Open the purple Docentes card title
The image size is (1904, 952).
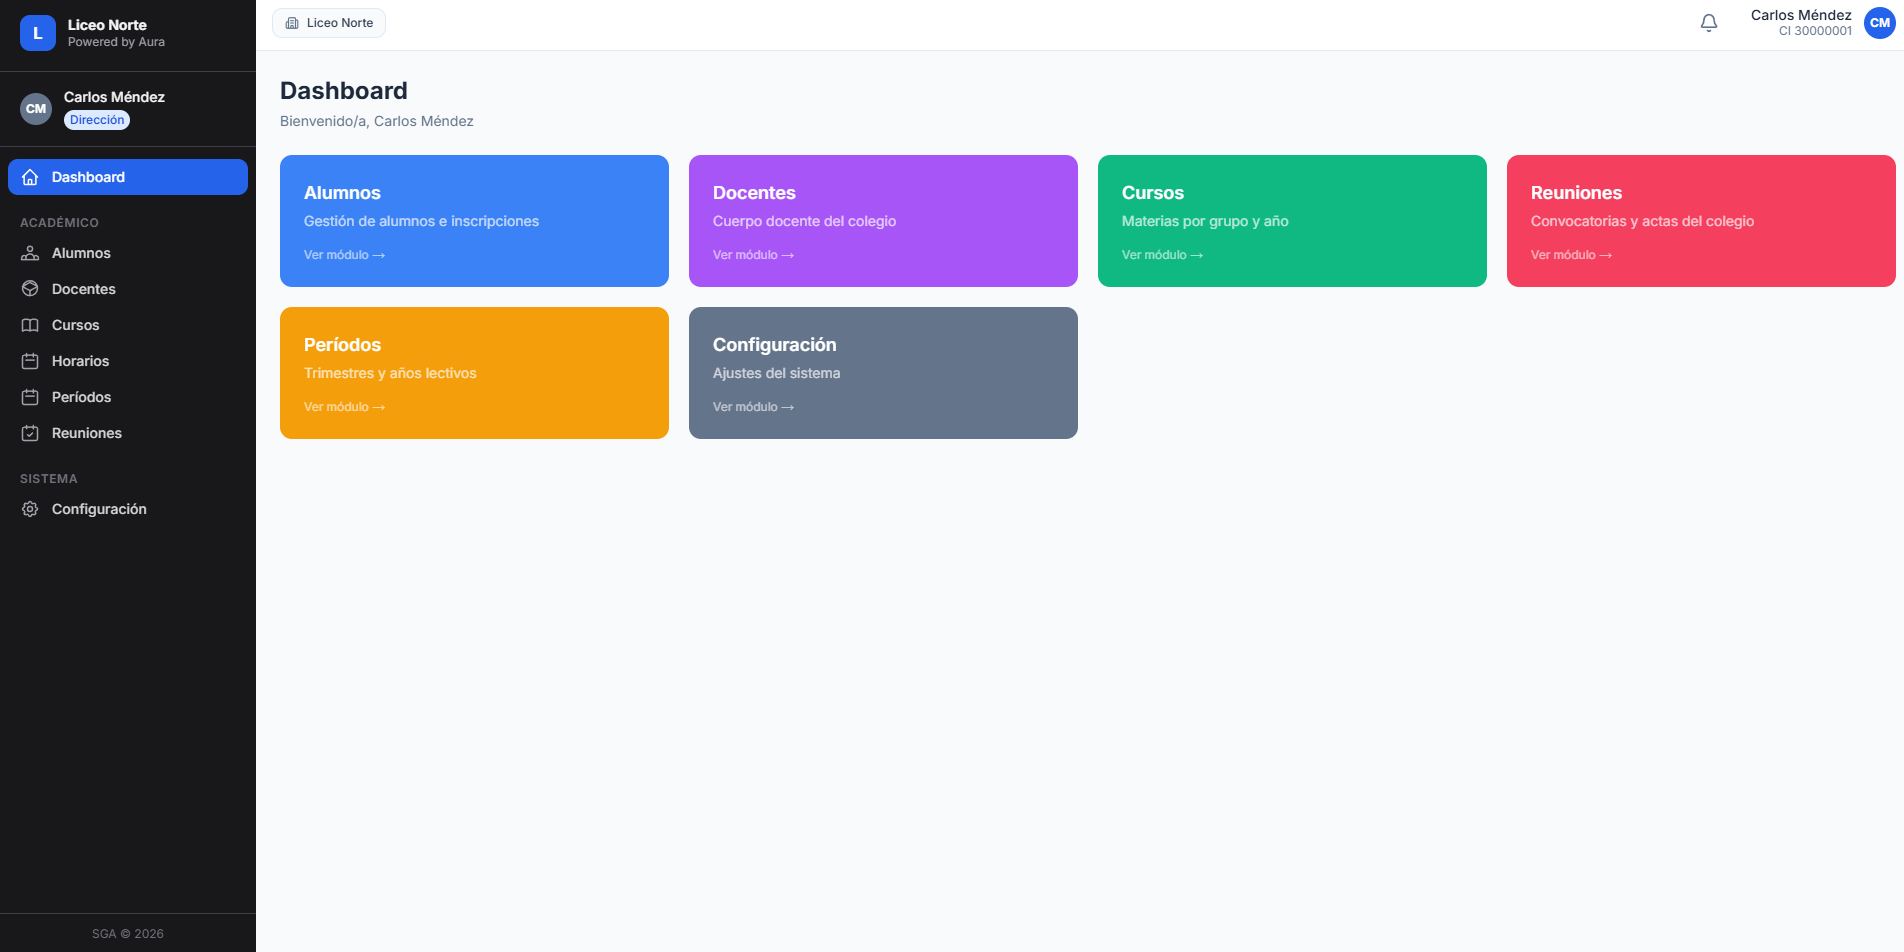(754, 193)
